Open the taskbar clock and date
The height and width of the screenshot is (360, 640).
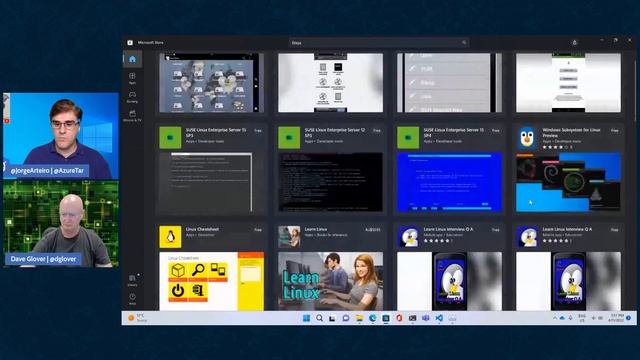(x=617, y=318)
